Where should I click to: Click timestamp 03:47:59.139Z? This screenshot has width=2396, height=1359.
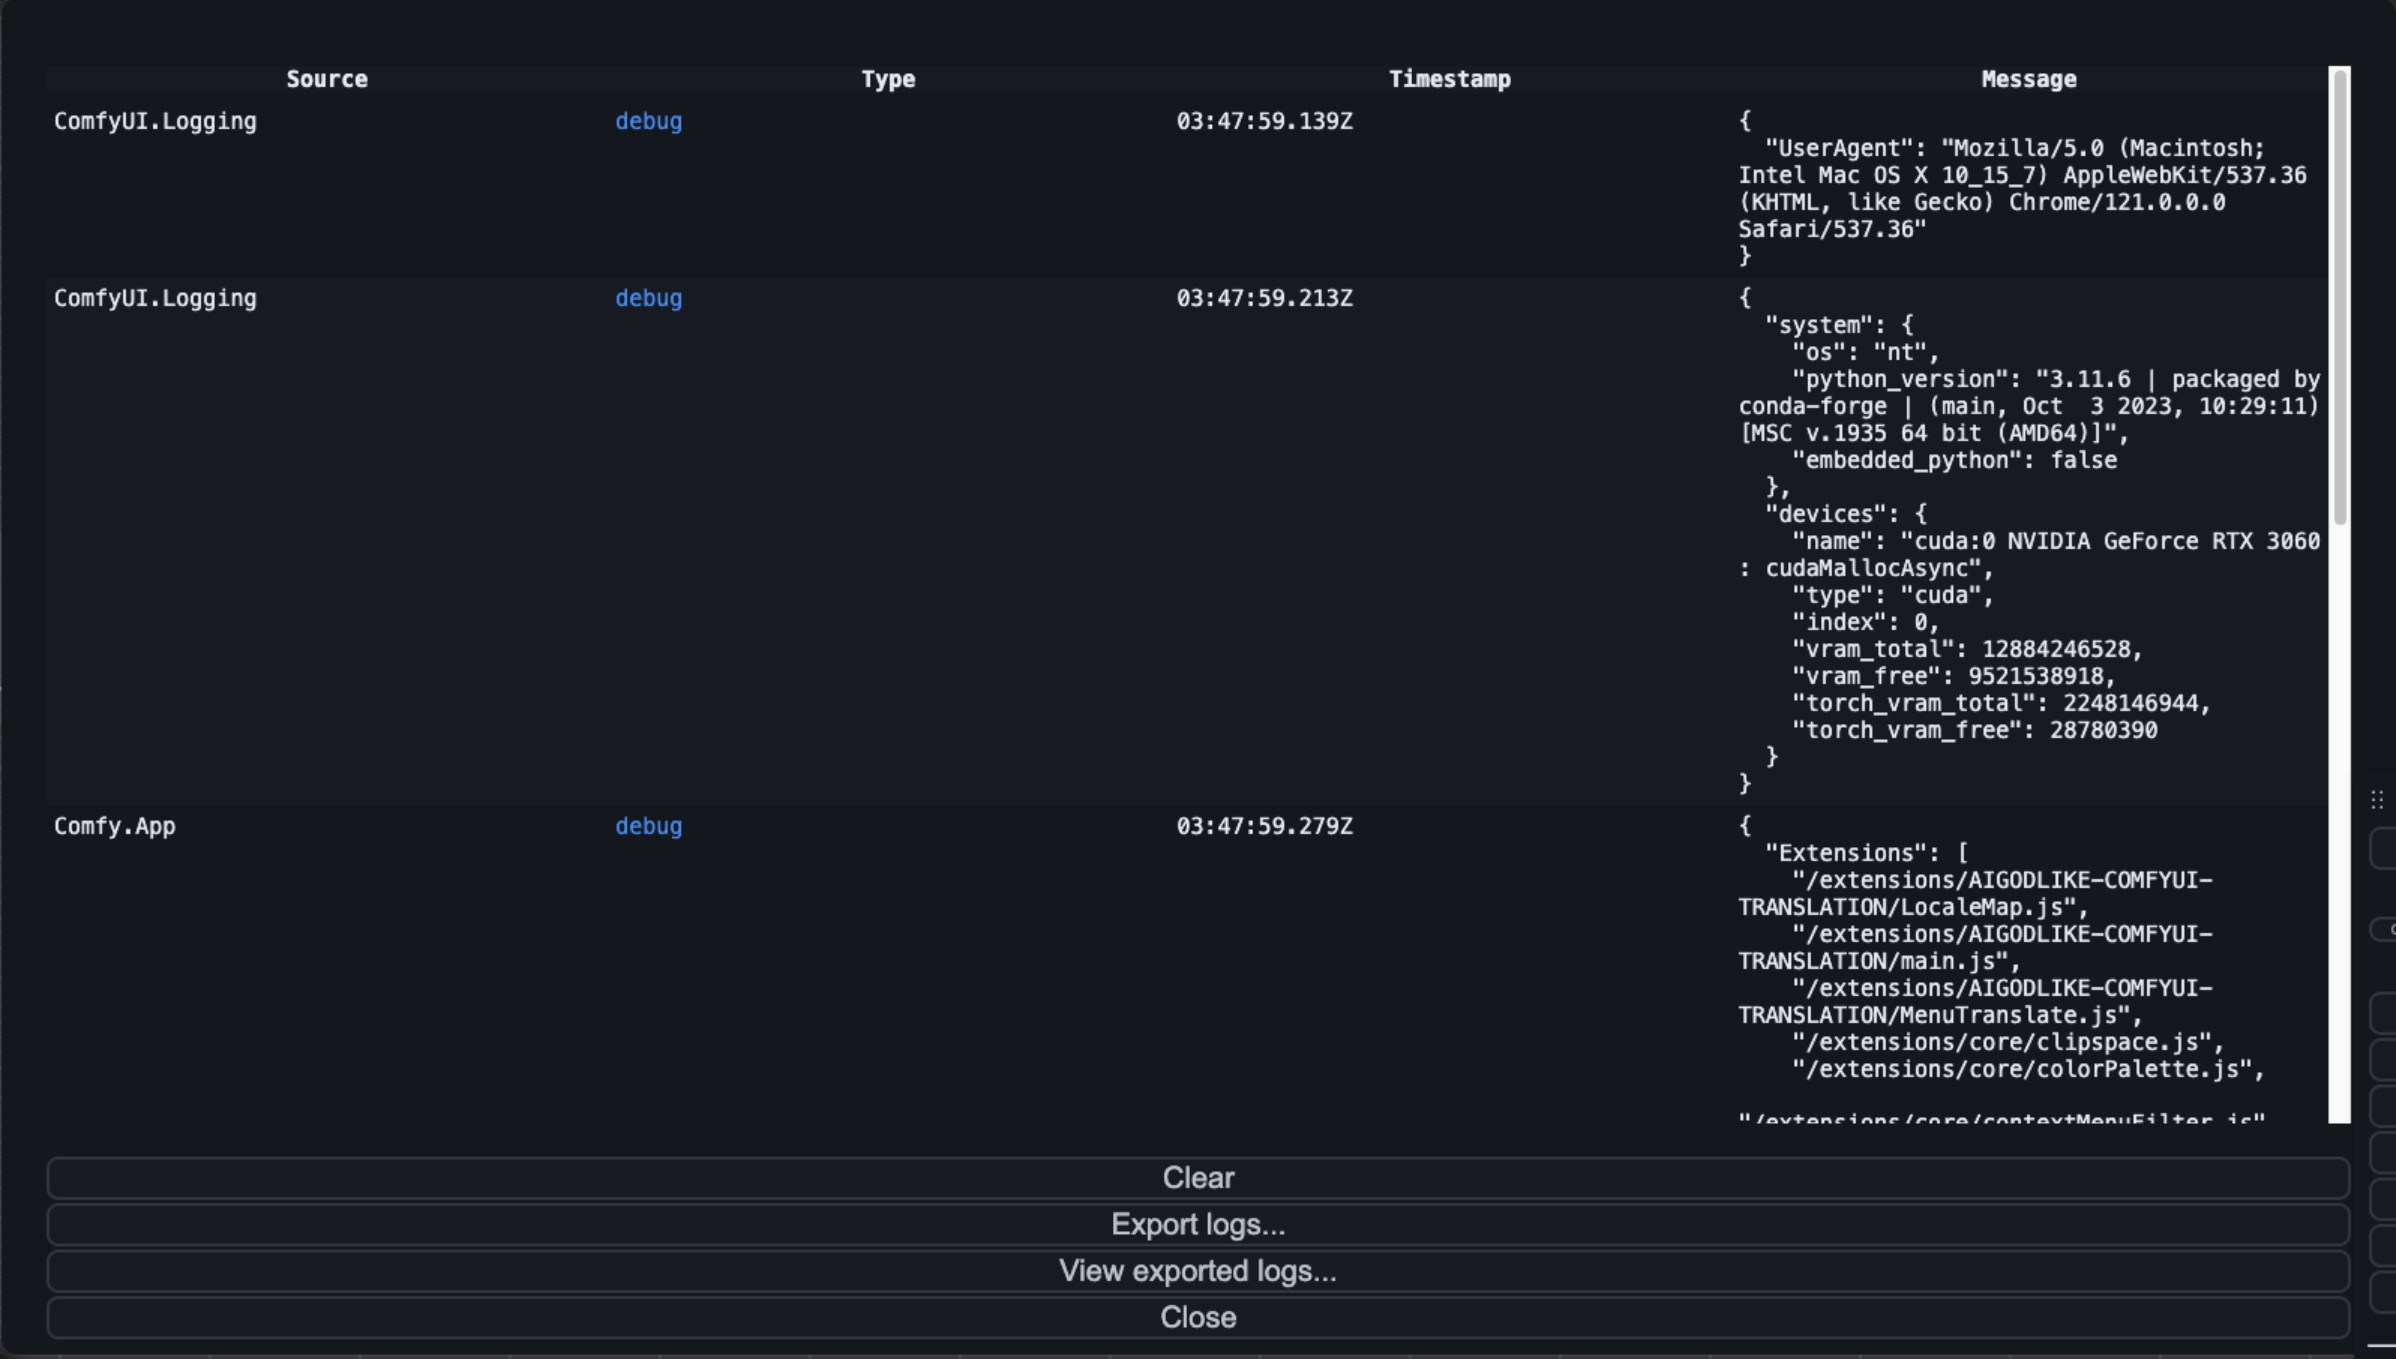point(1264,121)
